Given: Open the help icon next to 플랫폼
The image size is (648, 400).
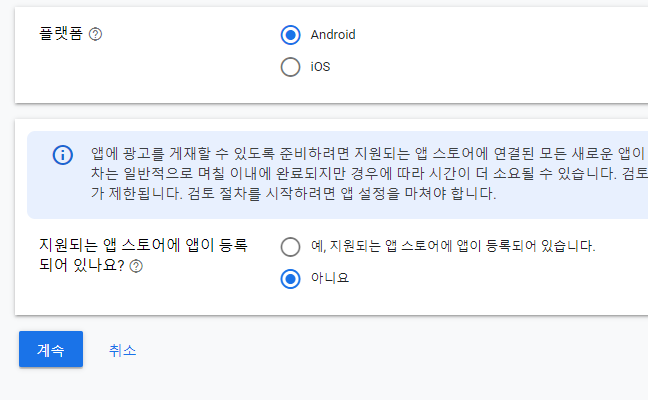Looking at the screenshot, I should (95, 34).
